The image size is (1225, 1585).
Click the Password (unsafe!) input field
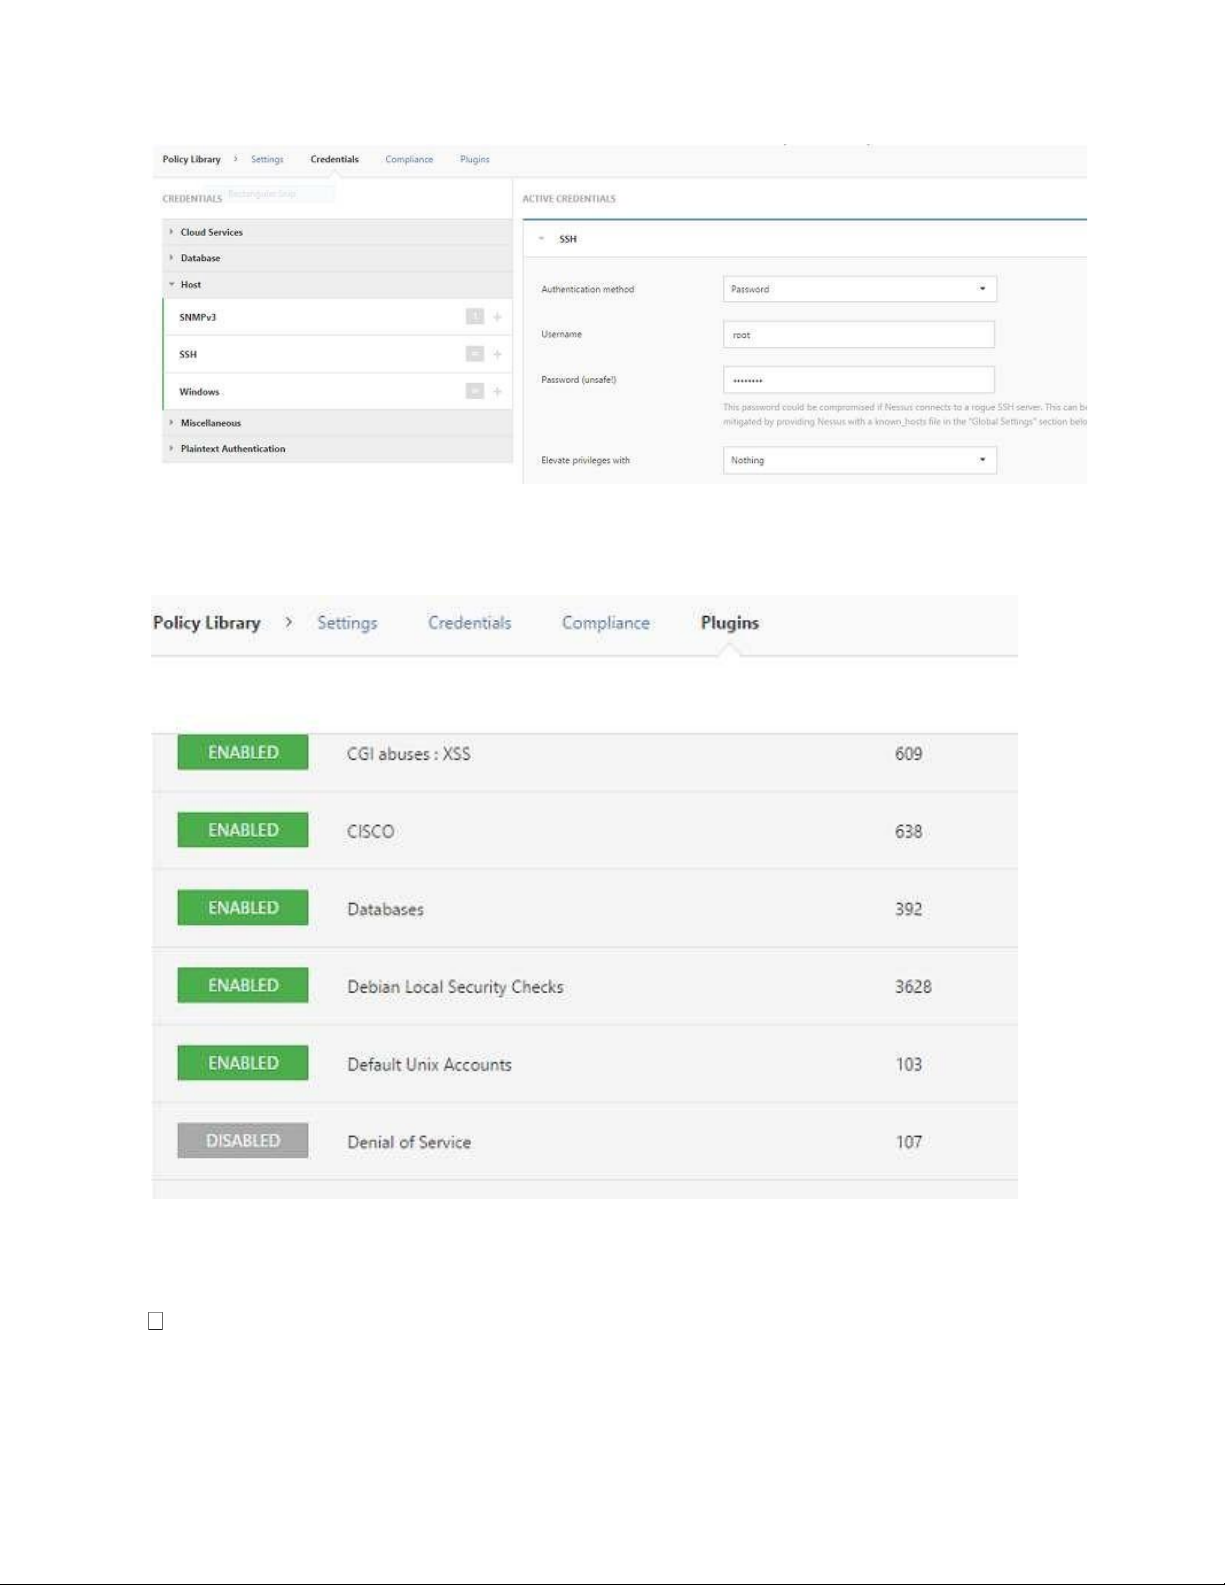pyautogui.click(x=859, y=380)
